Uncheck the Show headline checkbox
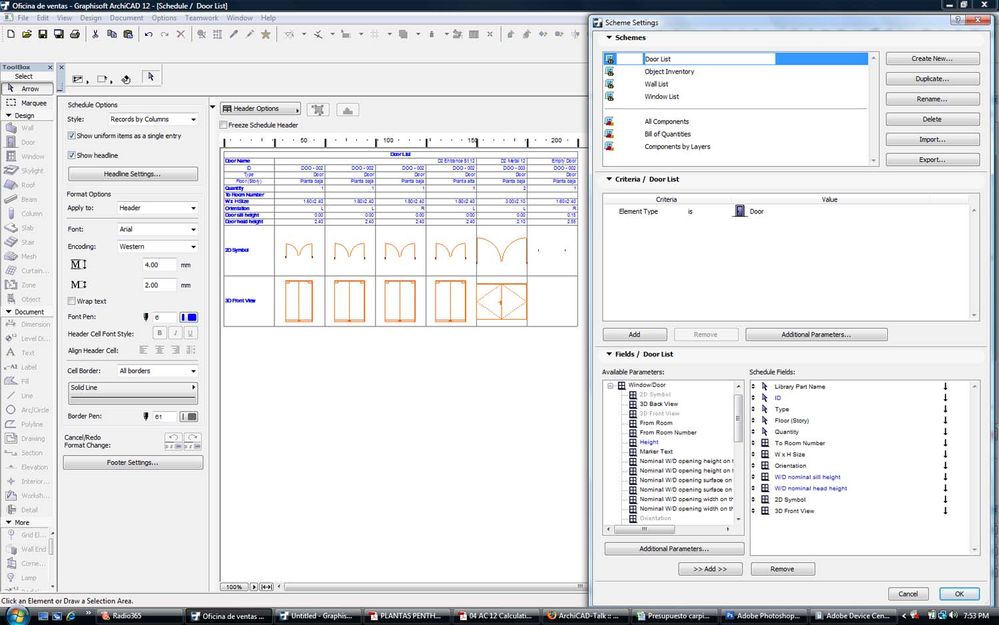This screenshot has height=625, width=999. click(72, 155)
